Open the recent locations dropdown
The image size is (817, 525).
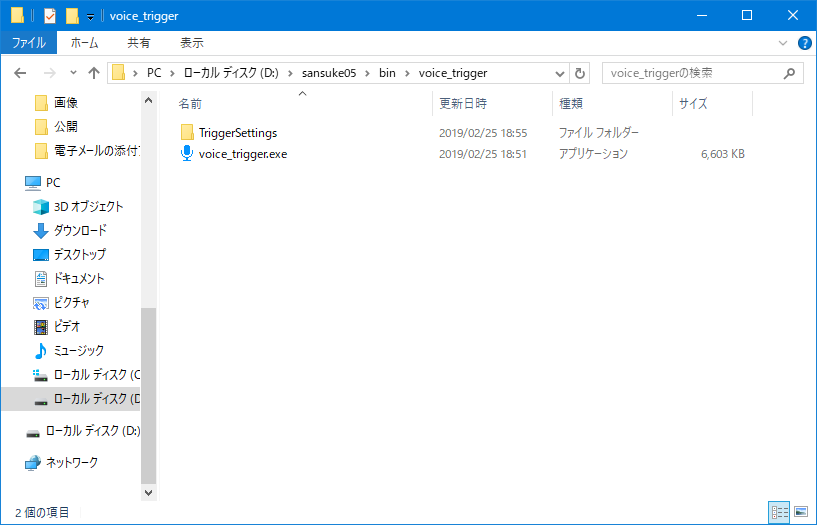pos(73,73)
